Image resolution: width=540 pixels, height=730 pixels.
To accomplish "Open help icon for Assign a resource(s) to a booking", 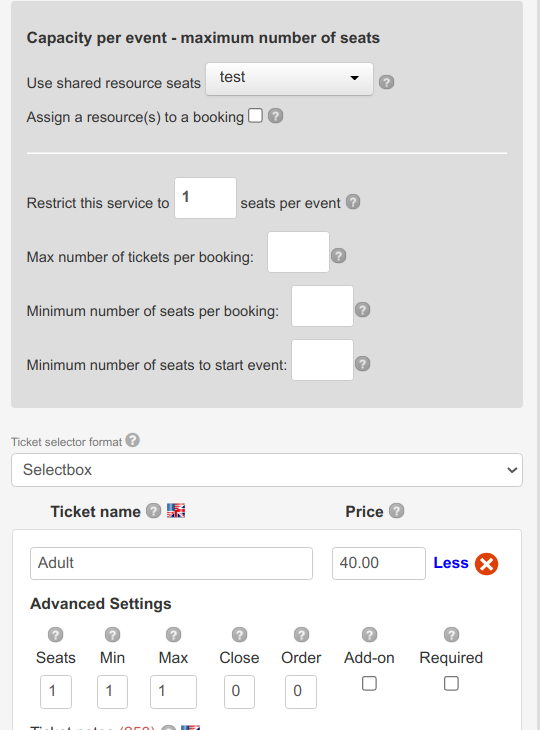I will coord(276,116).
